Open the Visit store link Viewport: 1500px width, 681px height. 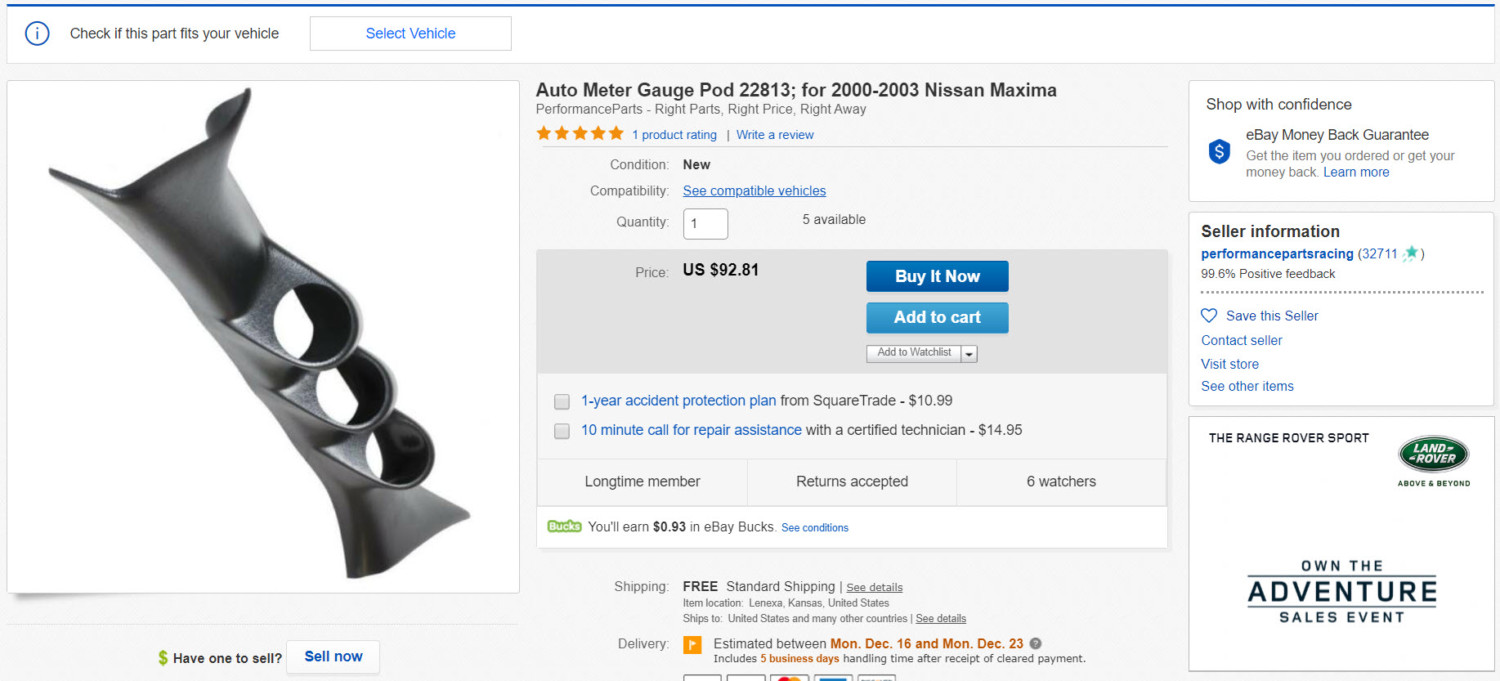click(1230, 364)
